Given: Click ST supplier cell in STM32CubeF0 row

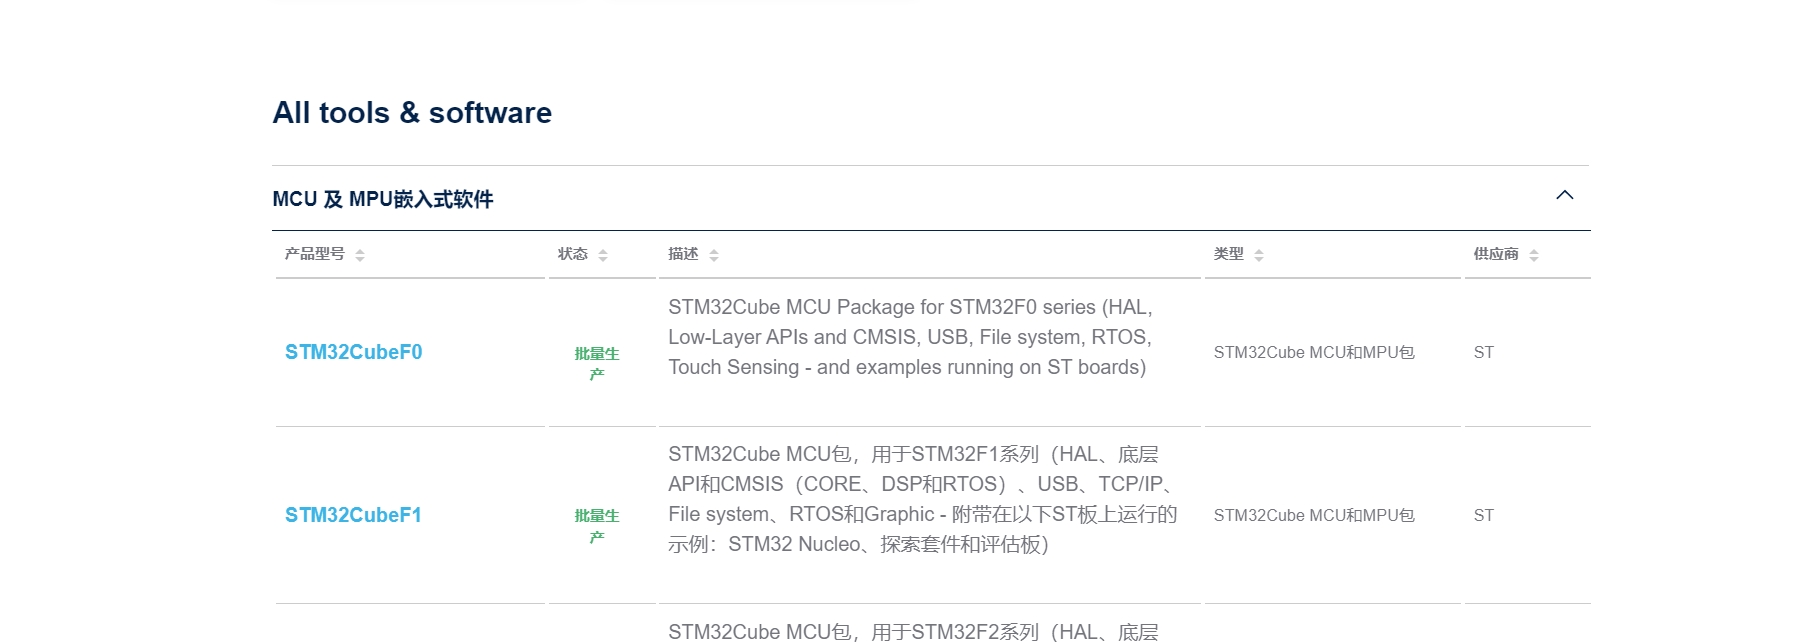Looking at the screenshot, I should 1483,352.
